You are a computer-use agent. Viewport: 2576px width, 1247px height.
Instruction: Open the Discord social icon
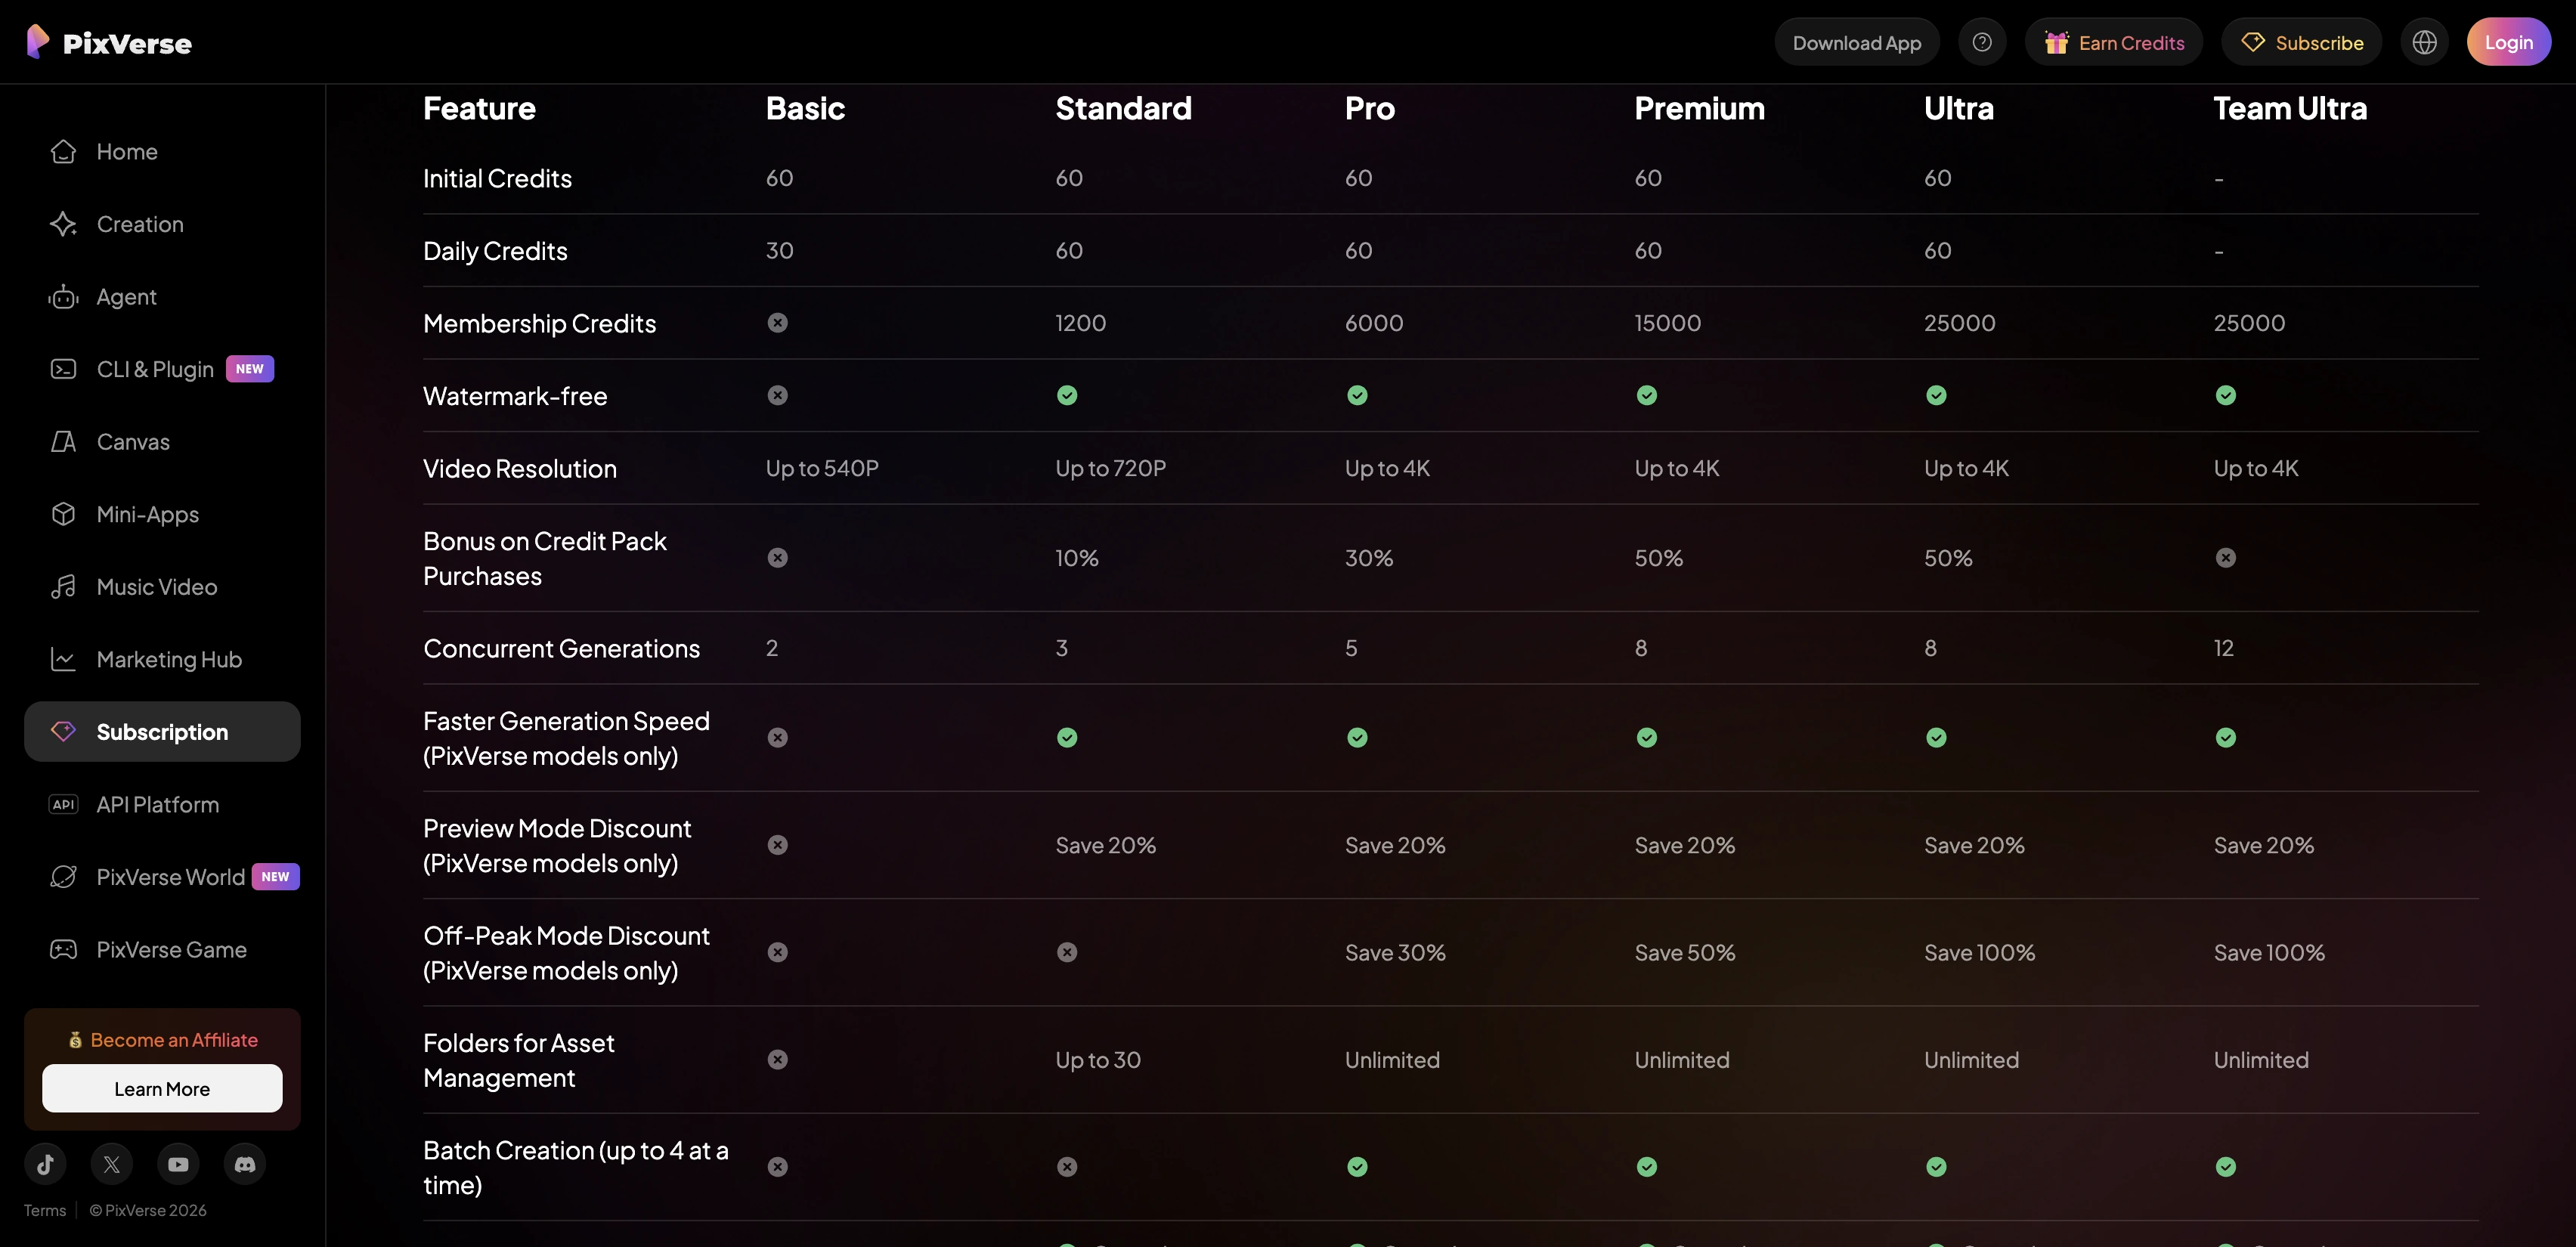[x=245, y=1164]
